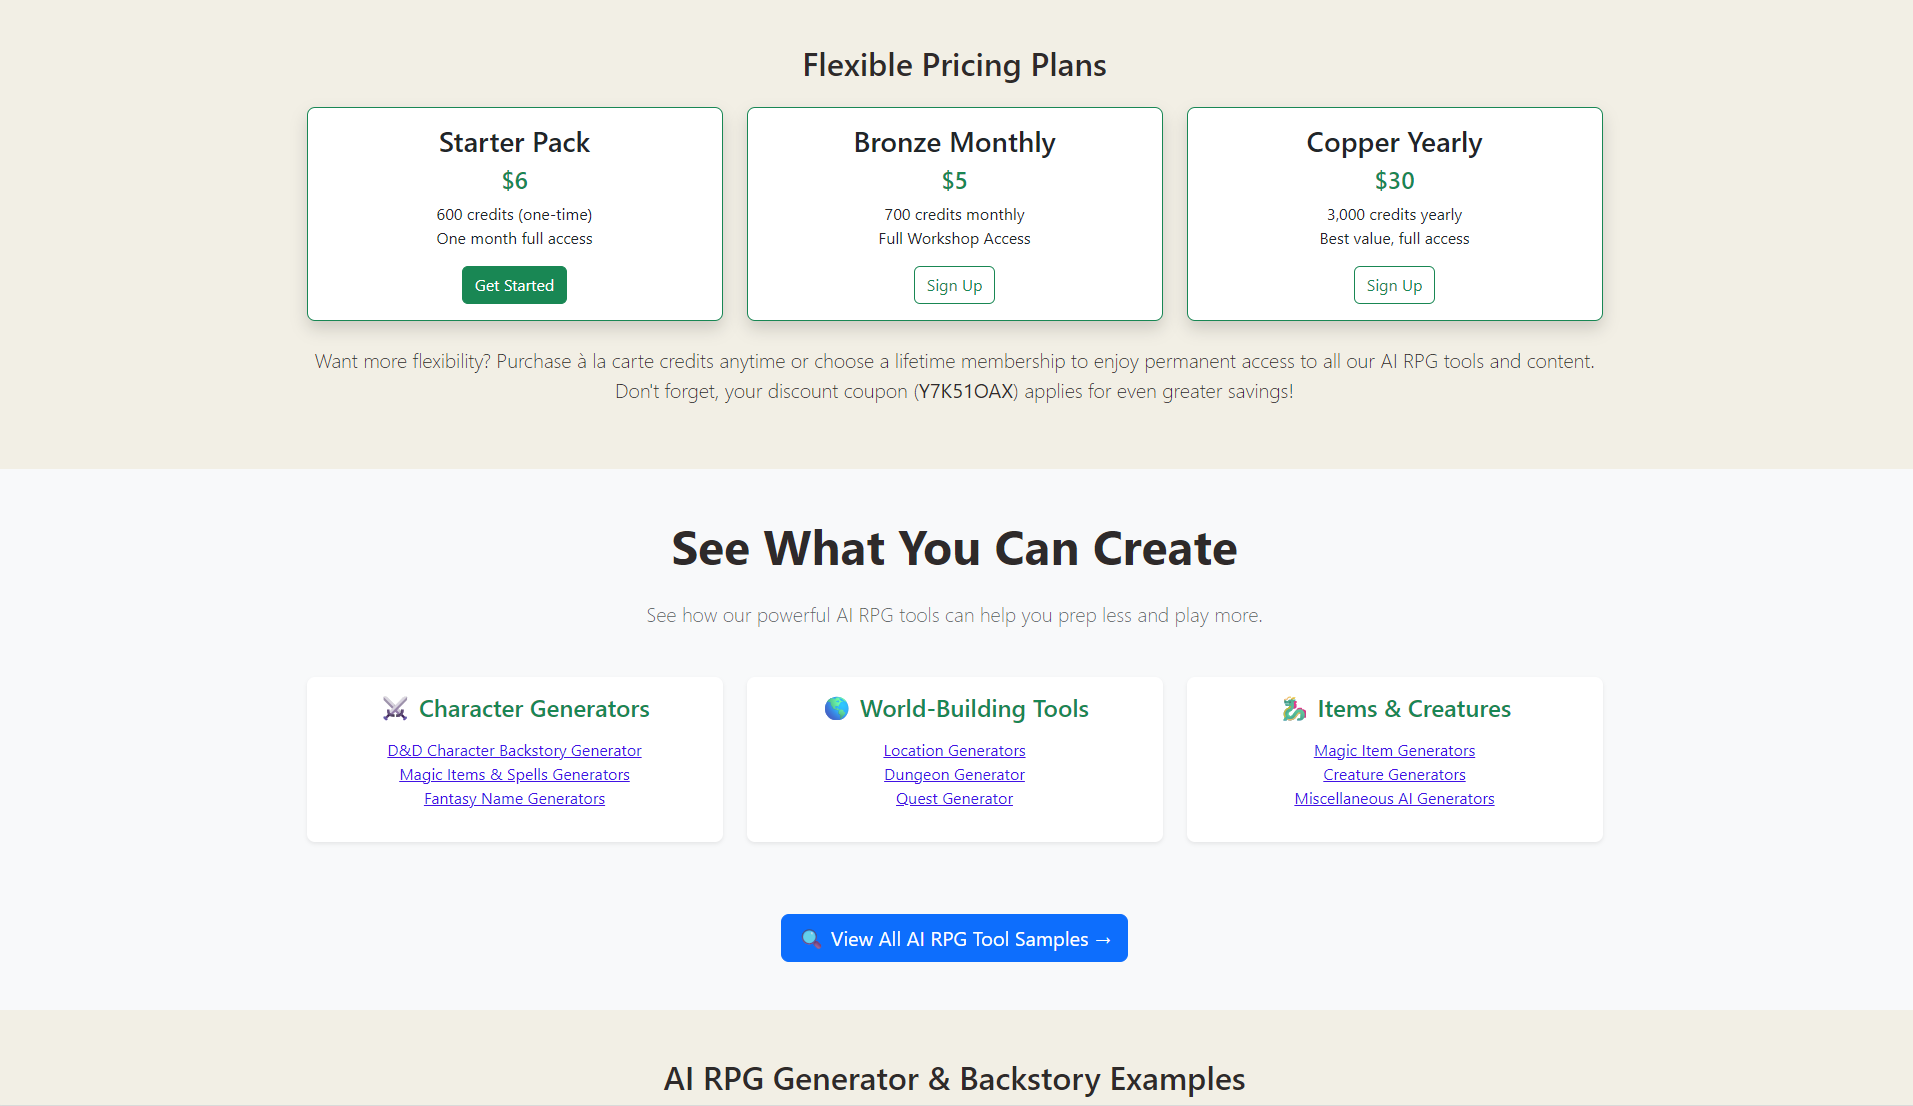The image size is (1913, 1106).
Task: Open the Creature Generators link
Action: coord(1394,775)
